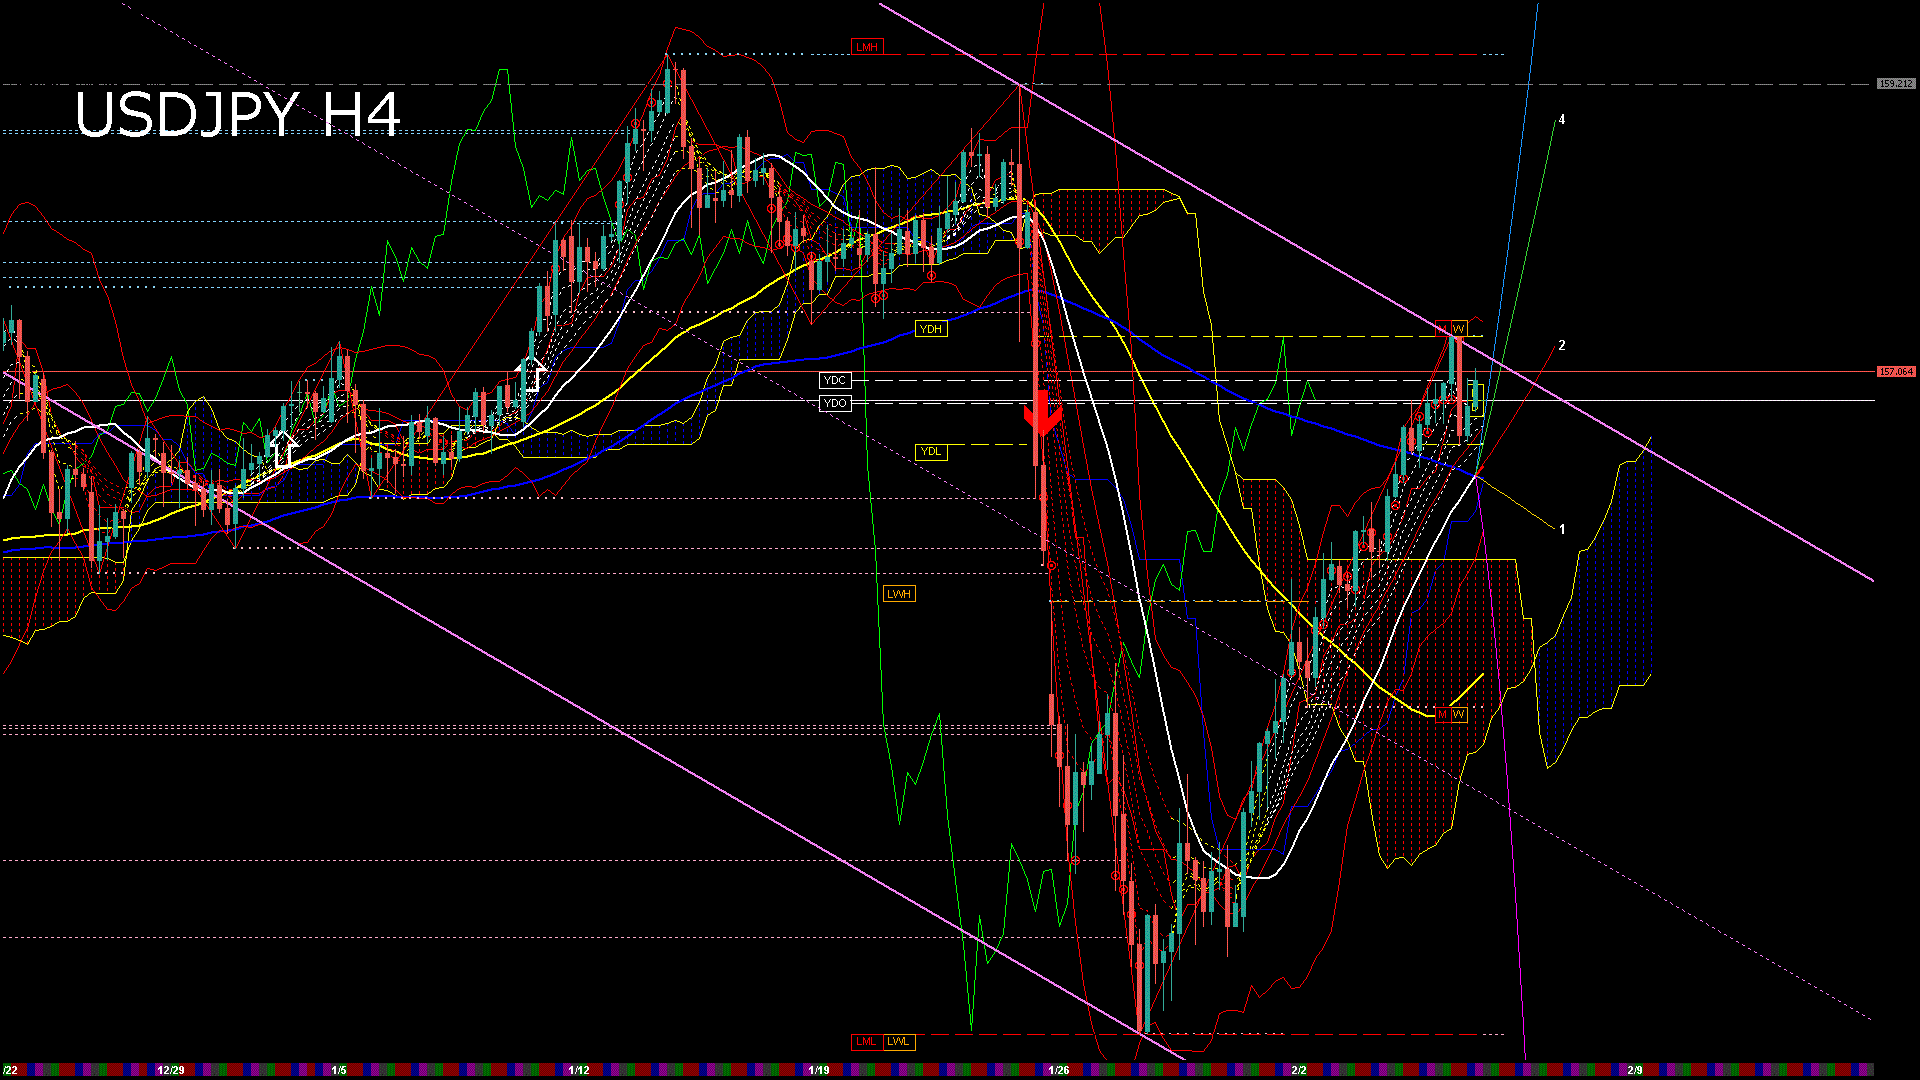
Task: Click white up arrow near 1/12
Action: click(x=531, y=374)
